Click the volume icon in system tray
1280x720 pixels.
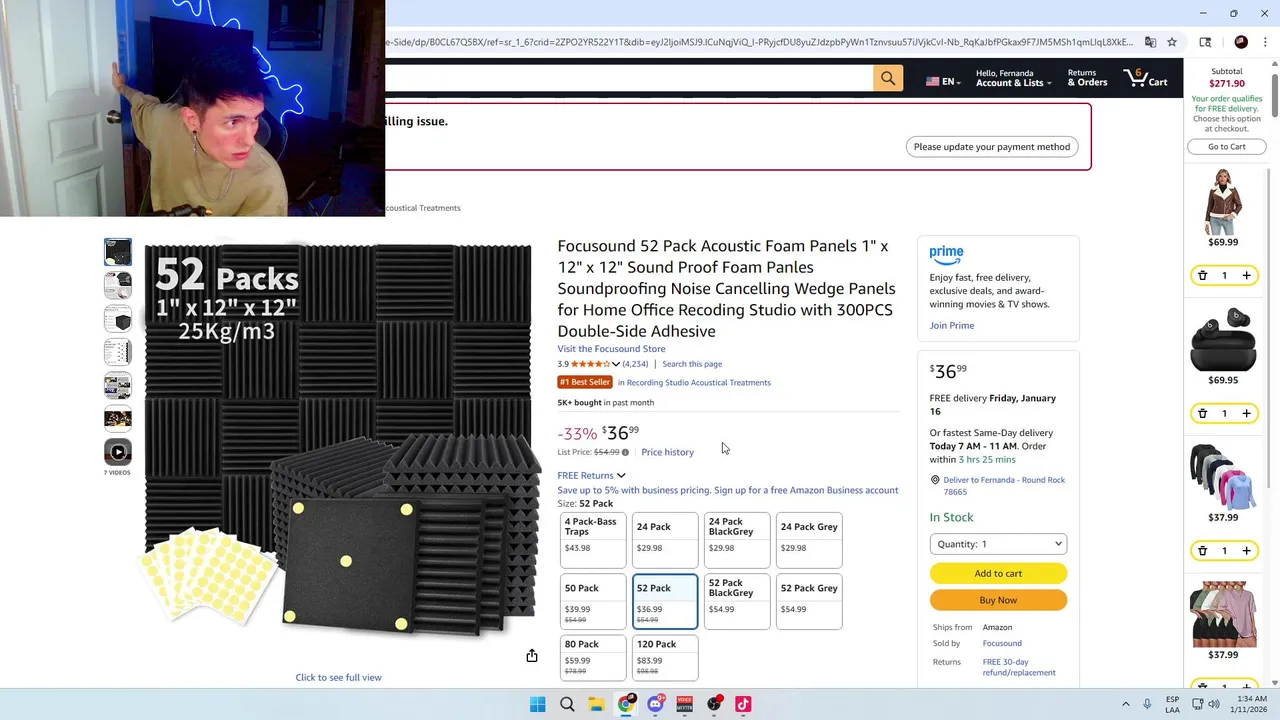tap(1214, 704)
